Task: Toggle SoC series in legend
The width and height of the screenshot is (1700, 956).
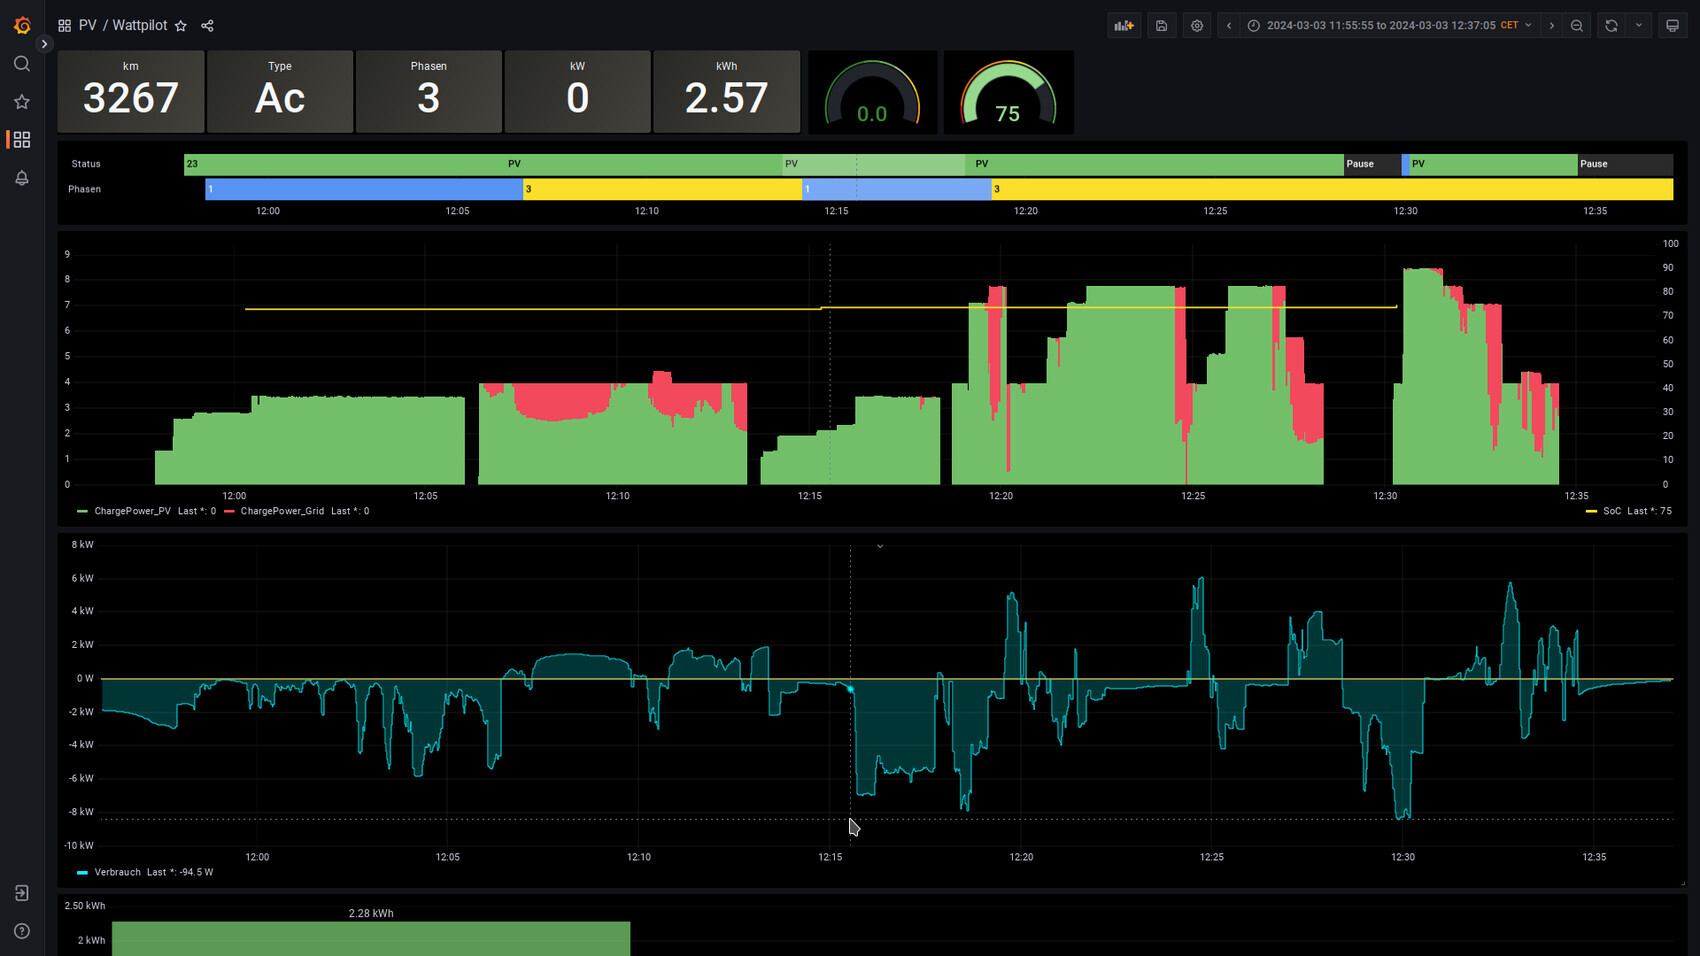Action: (1611, 511)
